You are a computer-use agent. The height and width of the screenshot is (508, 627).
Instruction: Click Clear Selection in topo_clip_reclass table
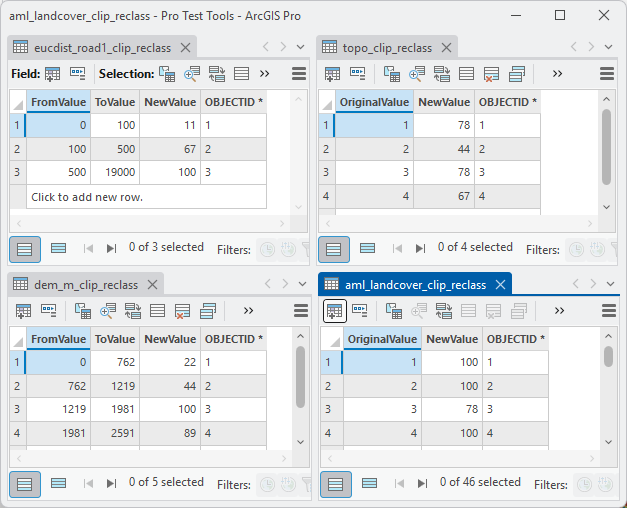click(x=467, y=74)
